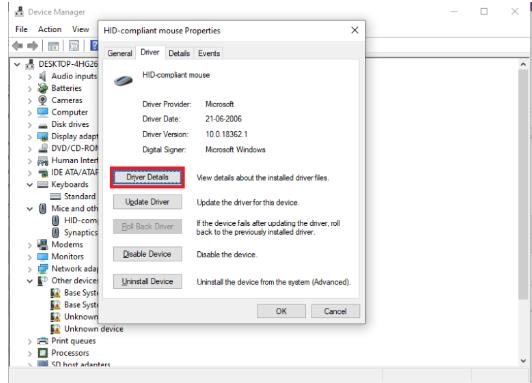Click the Display adapters icon
Image resolution: width=532 pixels, height=383 pixels.
click(43, 136)
